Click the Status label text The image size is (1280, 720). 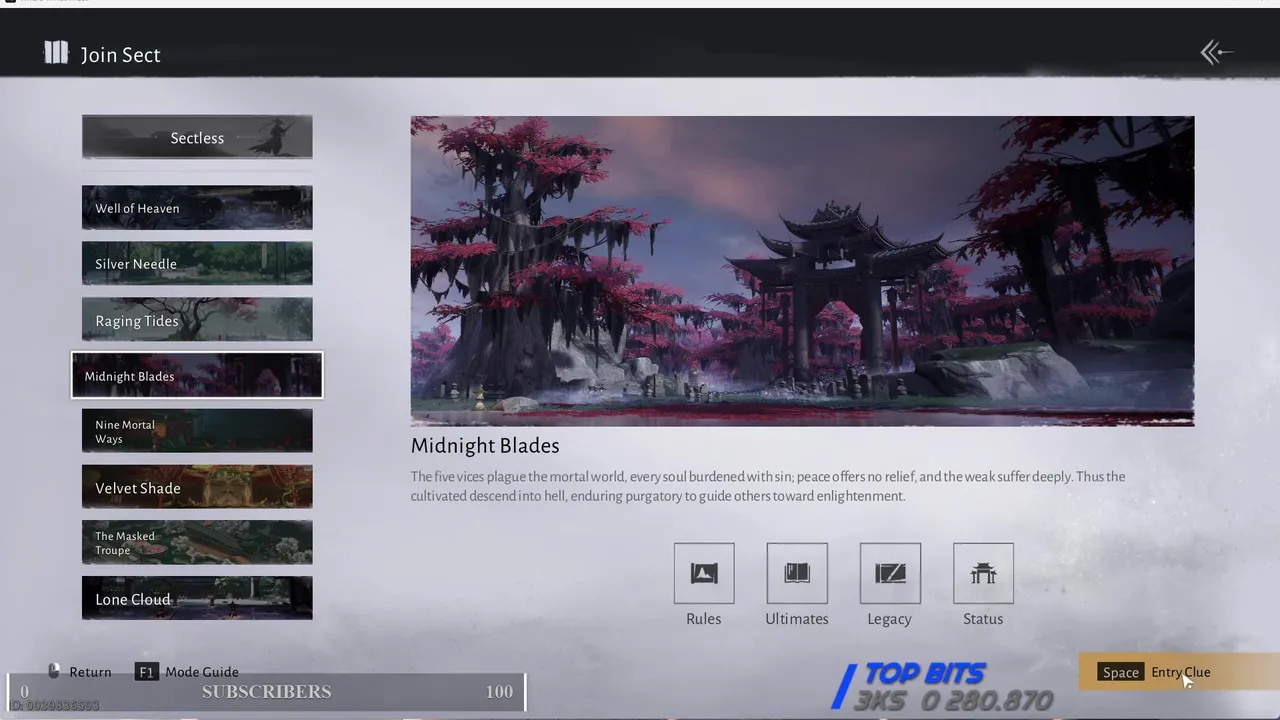pos(983,619)
